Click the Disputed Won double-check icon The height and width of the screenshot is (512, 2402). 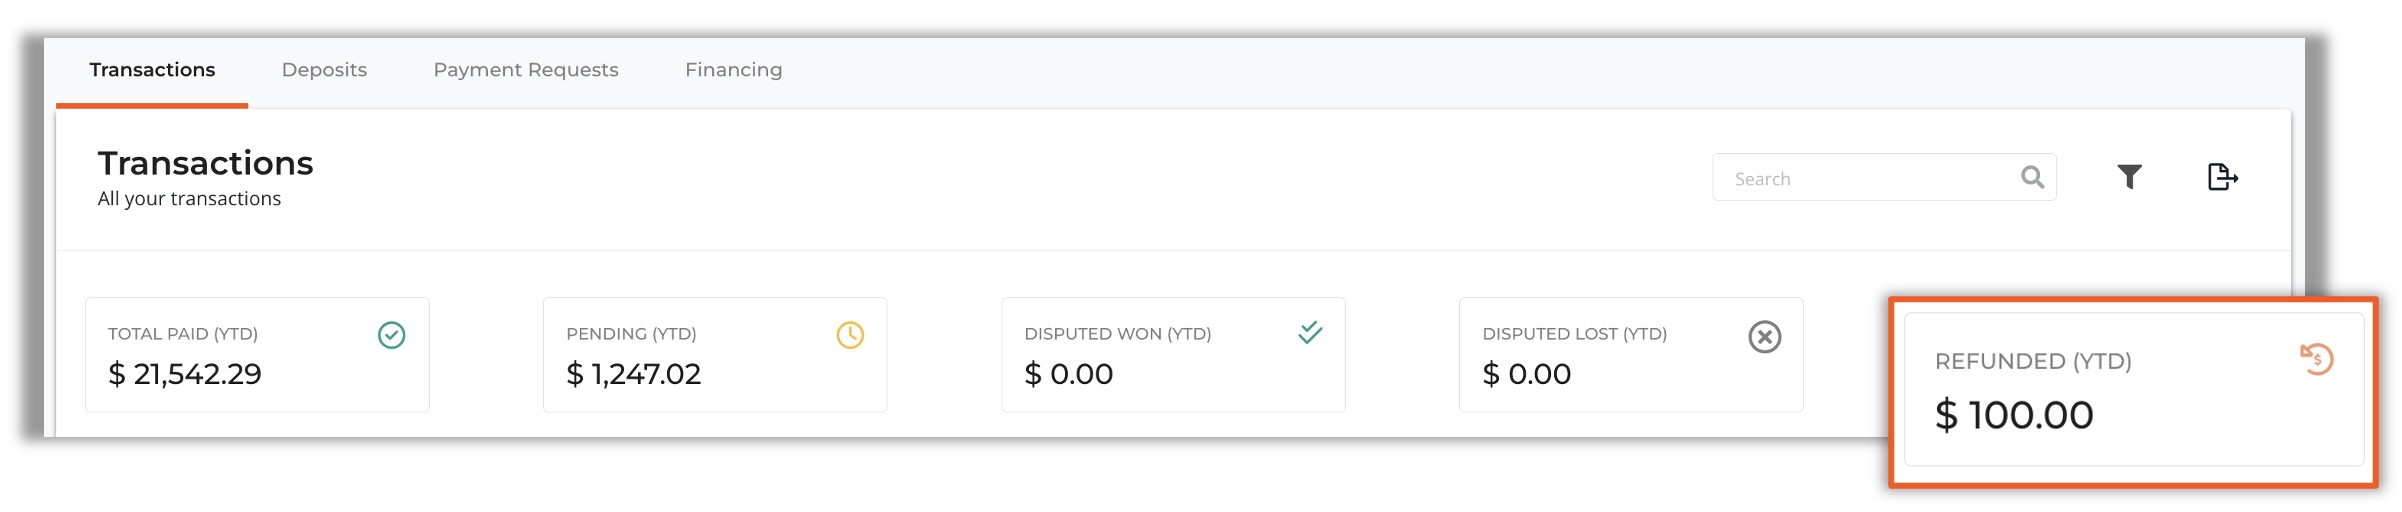[1310, 332]
